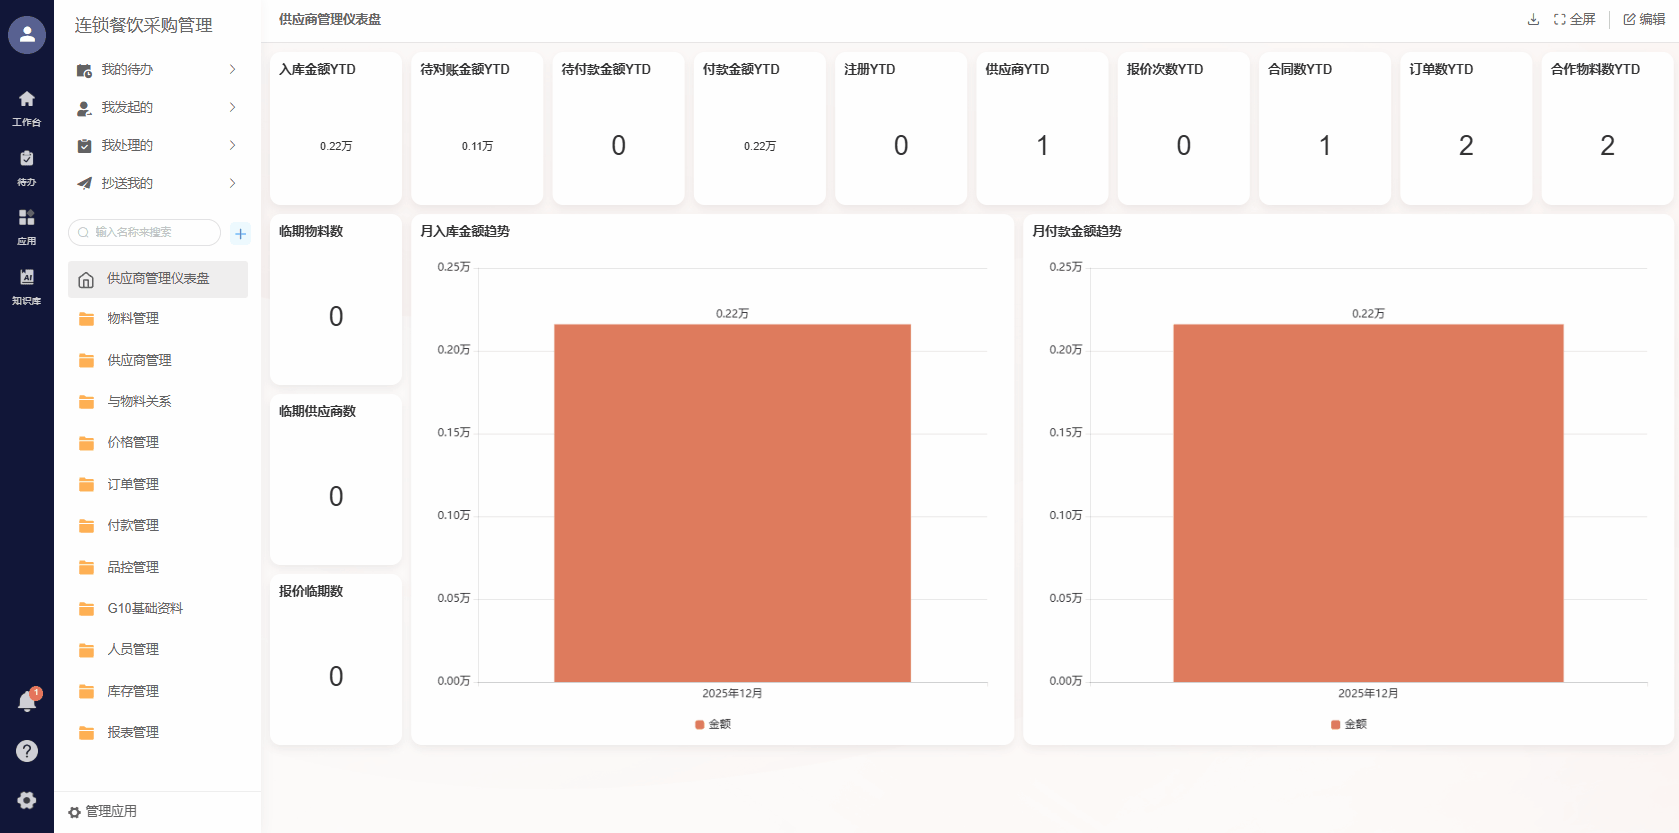Click the 全屏 button
Viewport: 1679px width, 833px height.
click(1574, 19)
